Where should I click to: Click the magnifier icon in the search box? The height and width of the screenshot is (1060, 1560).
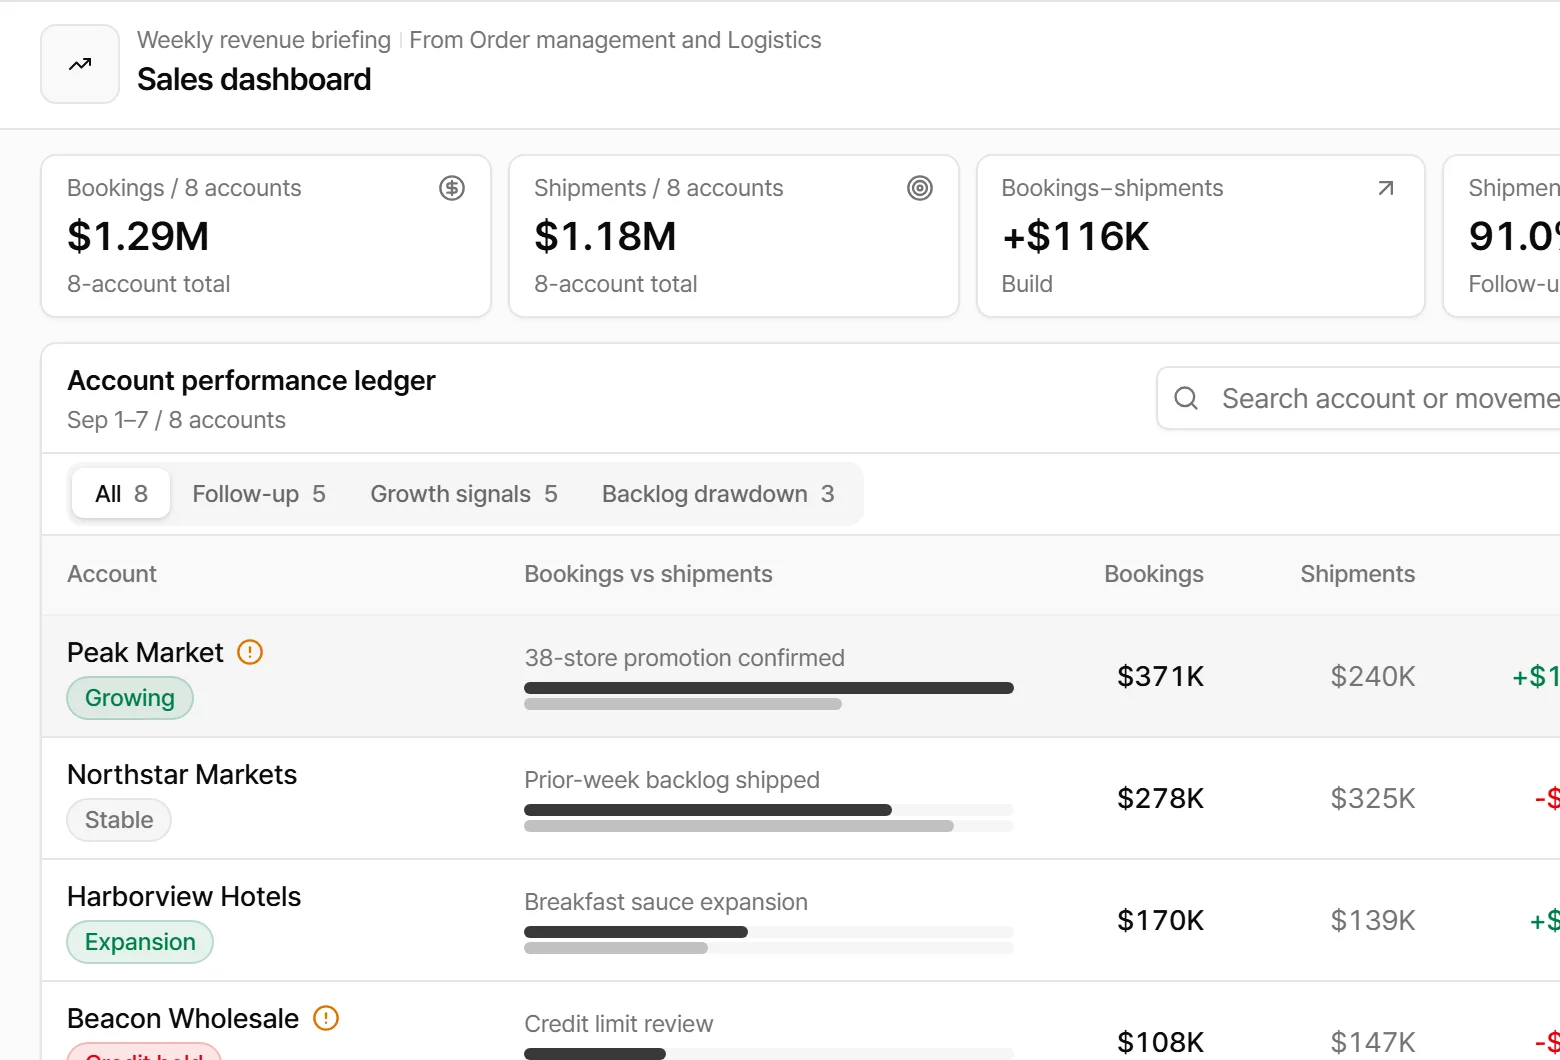click(1186, 398)
